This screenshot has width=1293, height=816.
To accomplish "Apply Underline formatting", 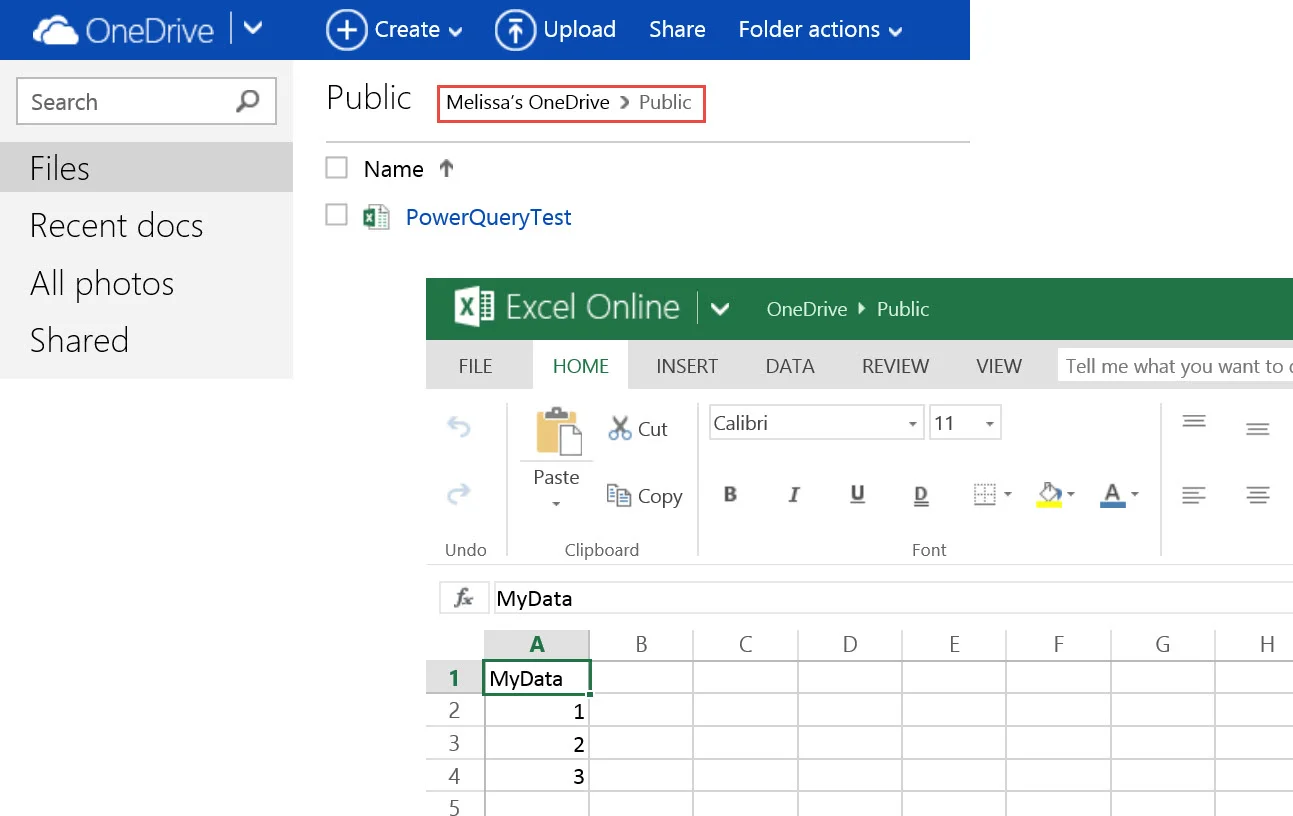I will (x=857, y=494).
